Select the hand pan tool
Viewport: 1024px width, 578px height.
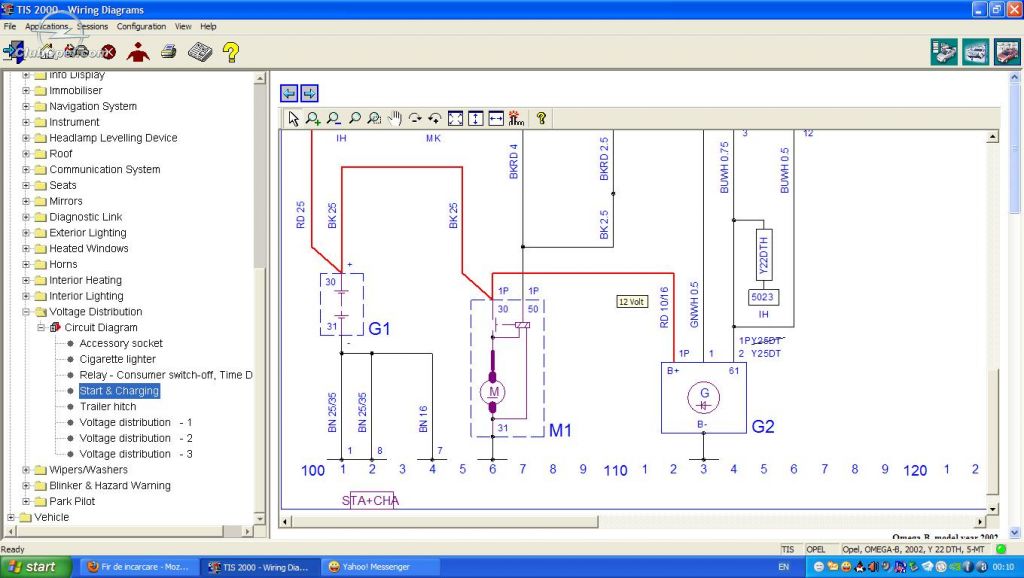pos(394,118)
